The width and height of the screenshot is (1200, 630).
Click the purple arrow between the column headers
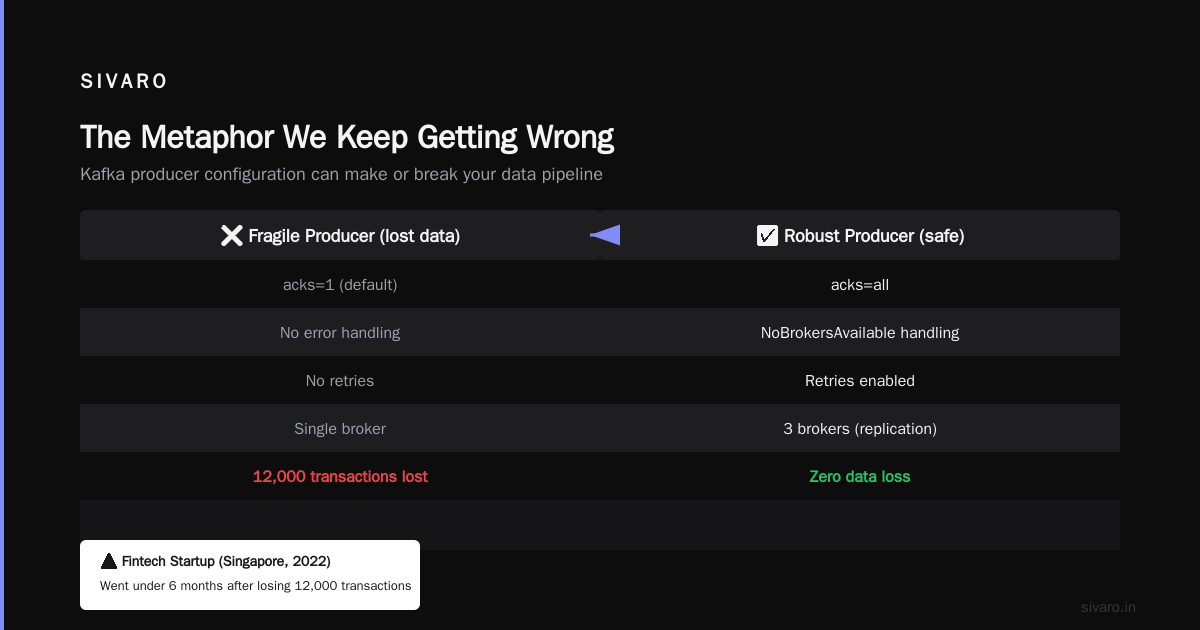tap(605, 235)
